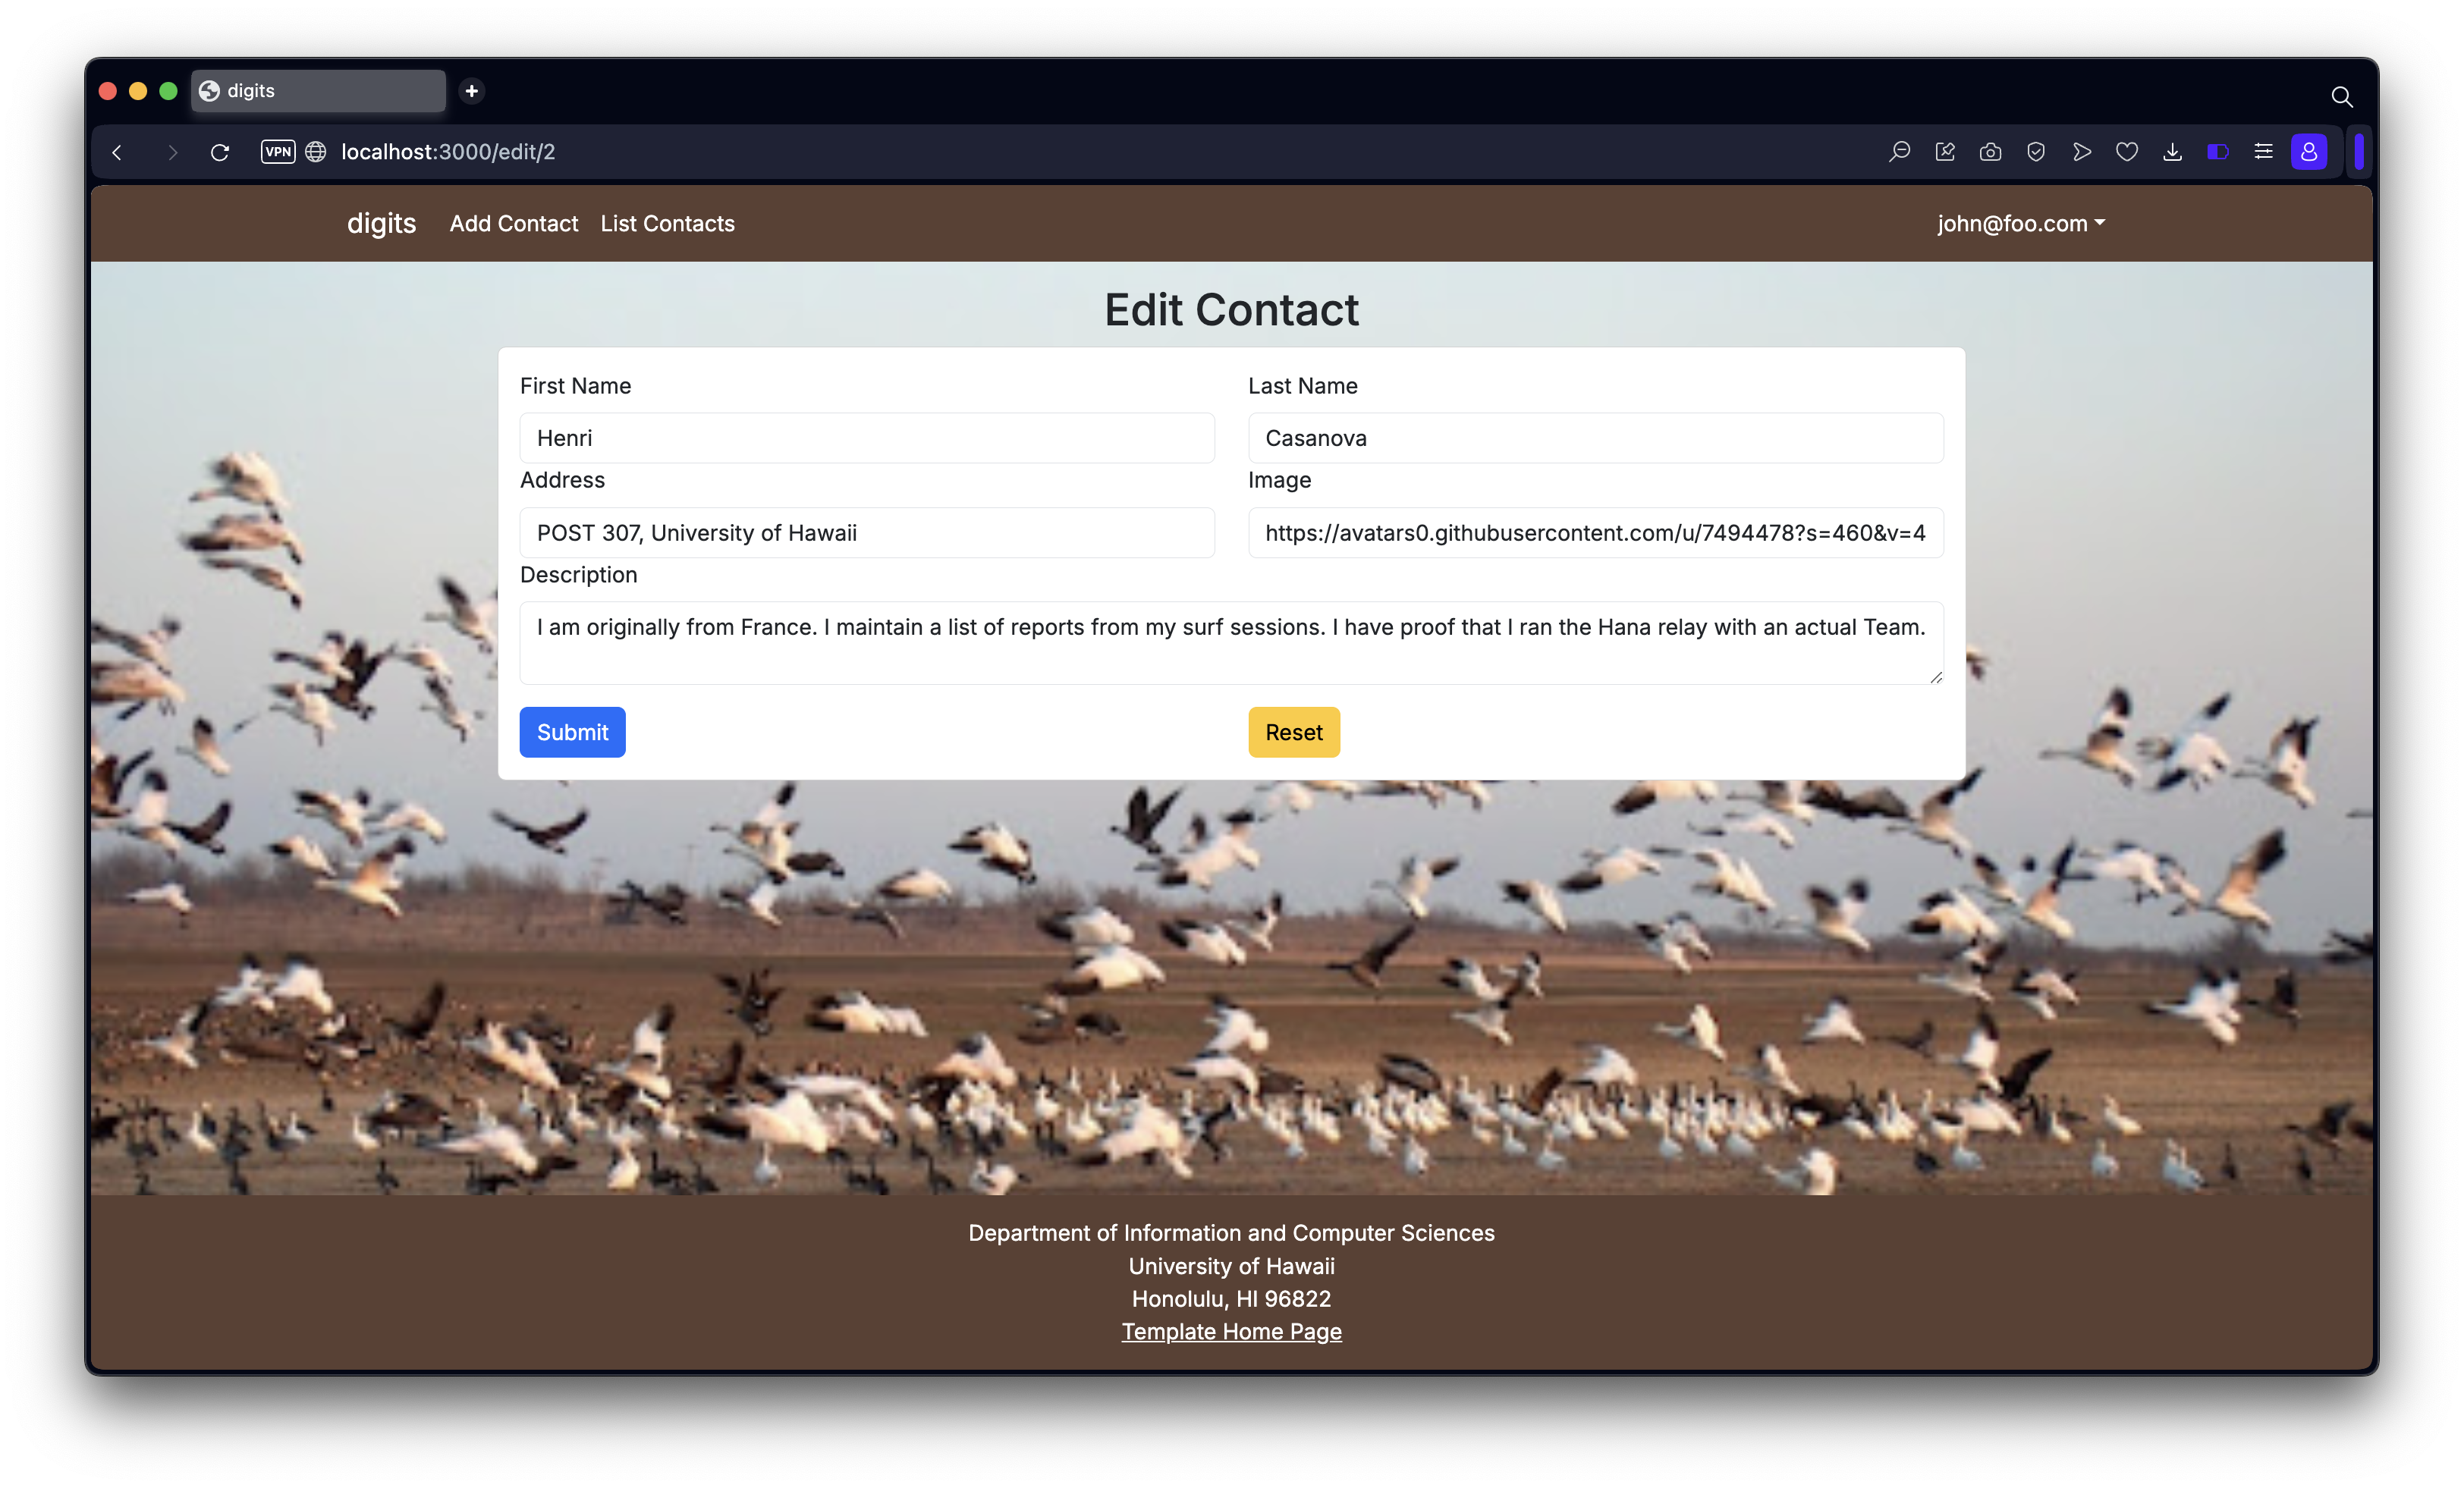
Task: Follow the Template Home Page link
Action: [x=1231, y=1332]
